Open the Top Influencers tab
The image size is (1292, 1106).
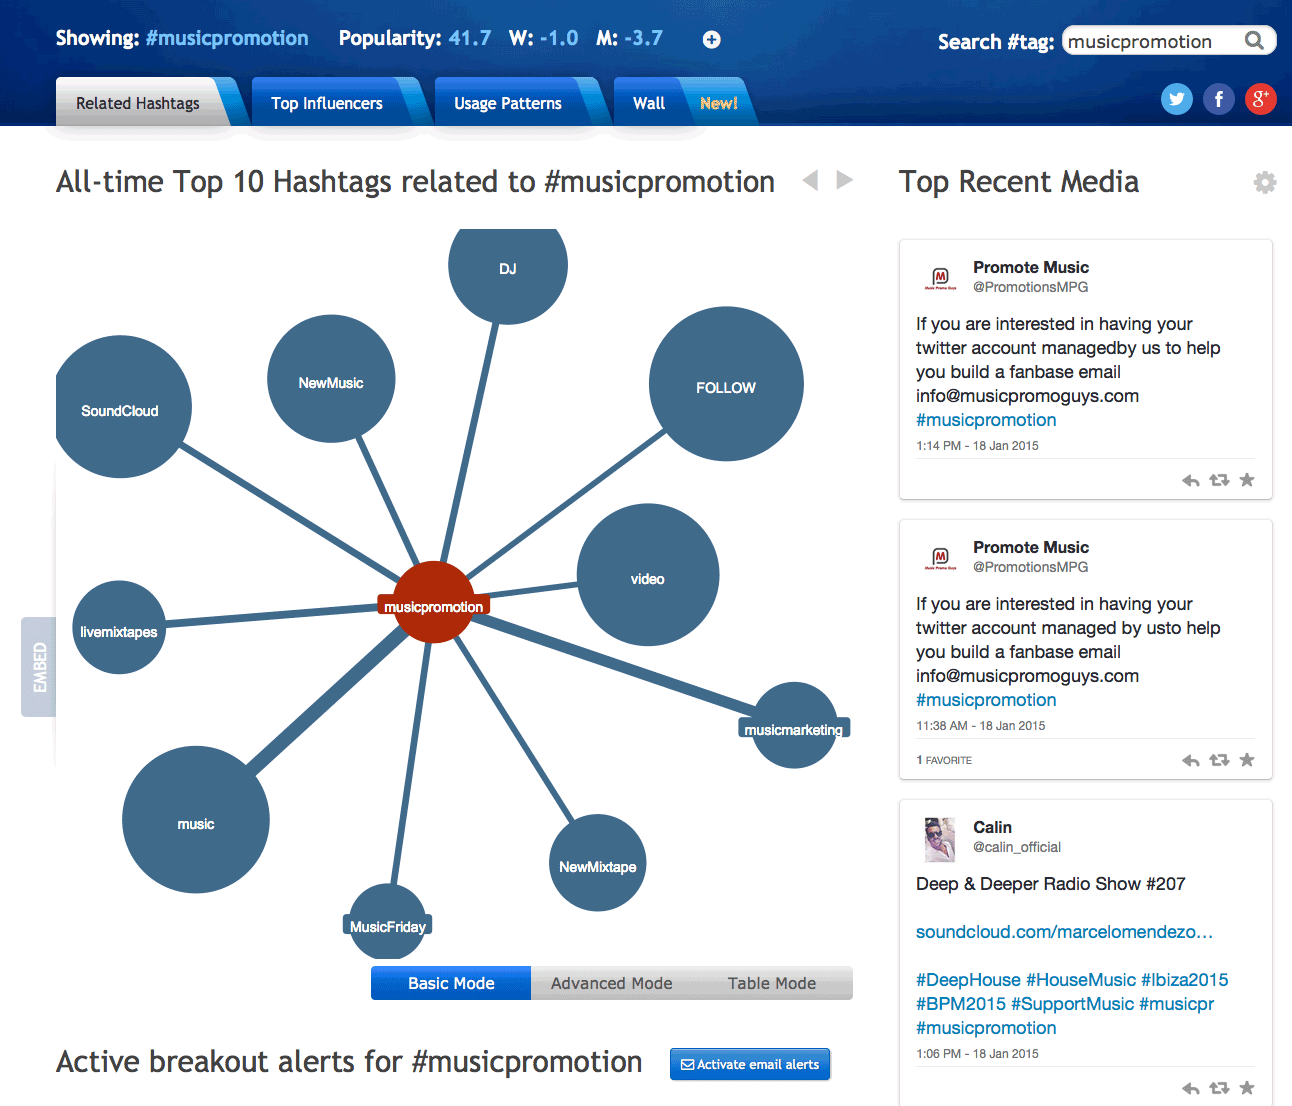[327, 103]
